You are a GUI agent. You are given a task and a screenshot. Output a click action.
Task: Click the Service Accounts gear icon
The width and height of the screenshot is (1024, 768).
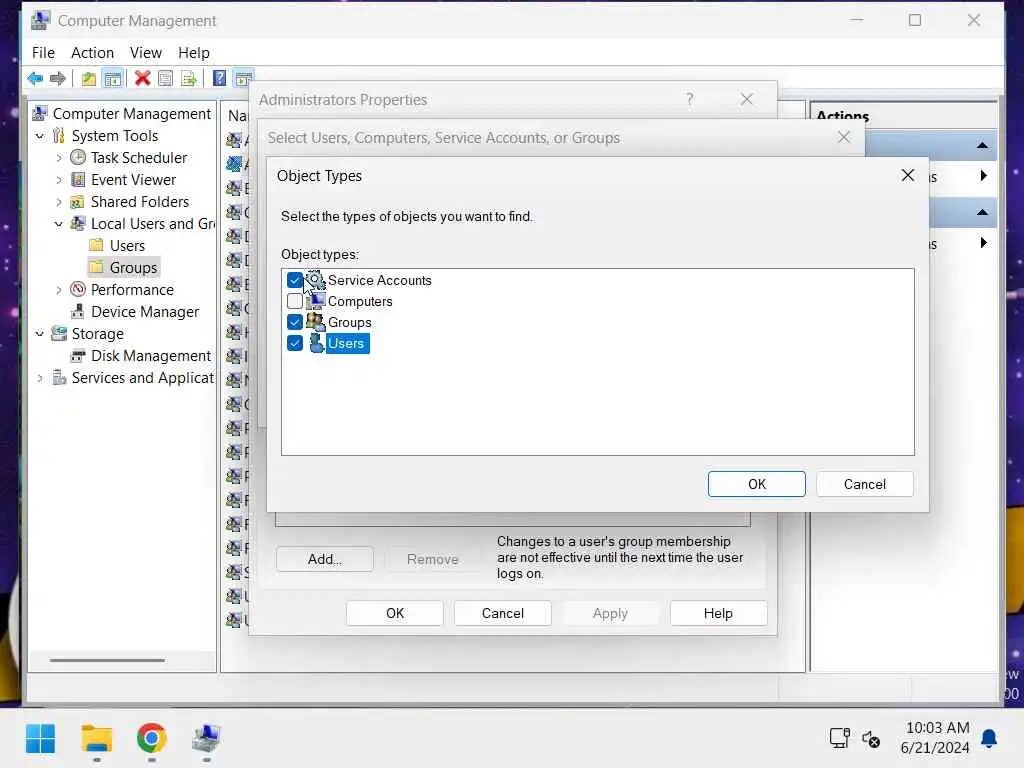click(316, 280)
